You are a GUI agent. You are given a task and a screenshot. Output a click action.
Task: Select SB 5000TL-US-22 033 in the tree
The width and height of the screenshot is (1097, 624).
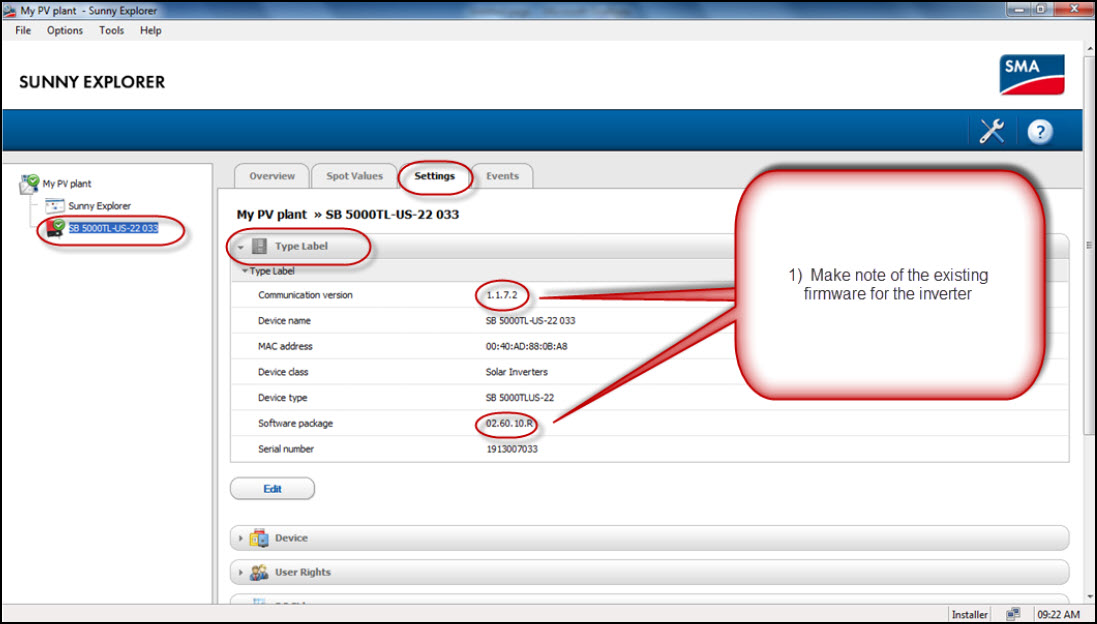tap(113, 228)
